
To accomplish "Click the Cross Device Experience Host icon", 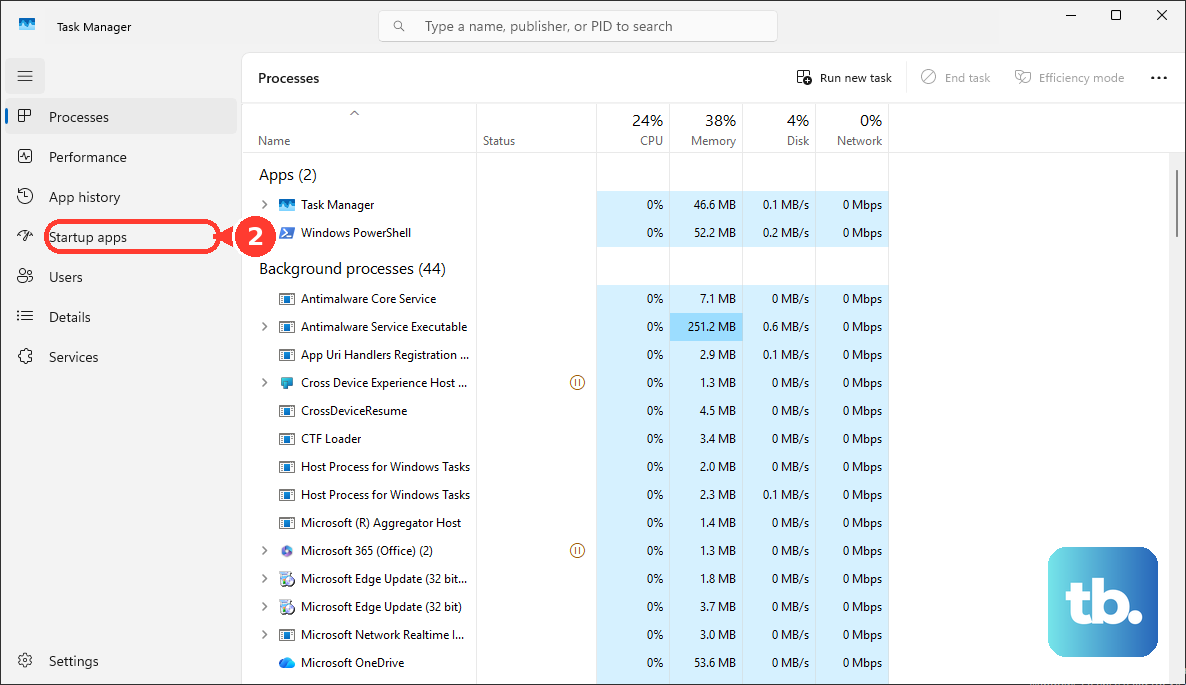I will tap(287, 383).
